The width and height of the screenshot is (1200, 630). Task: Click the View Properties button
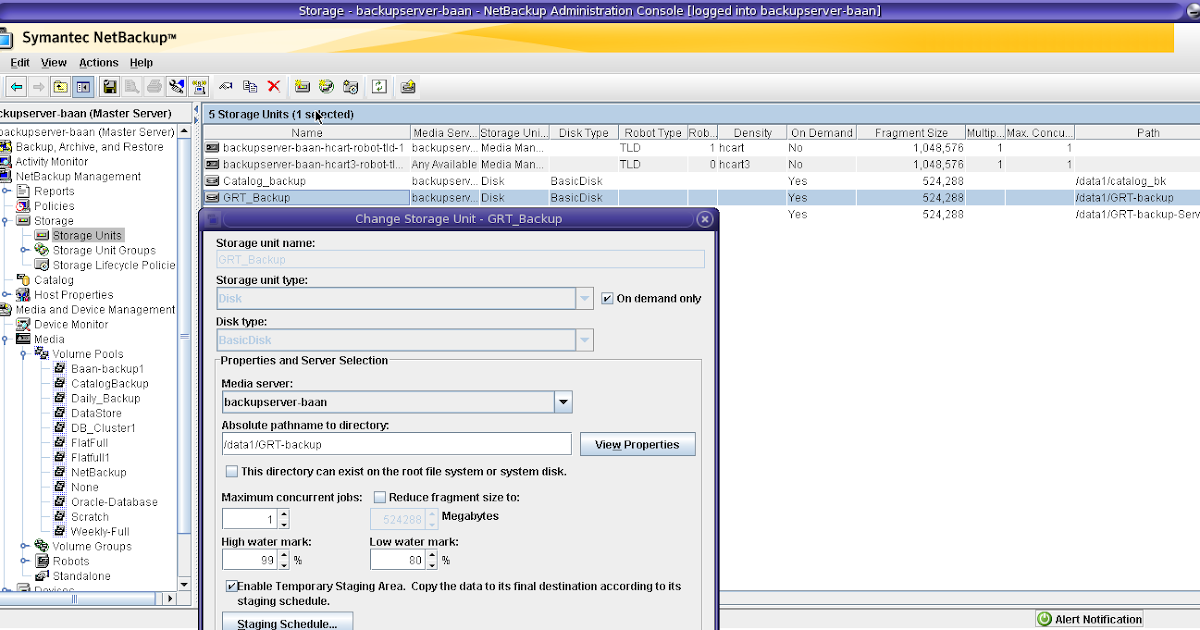637,444
